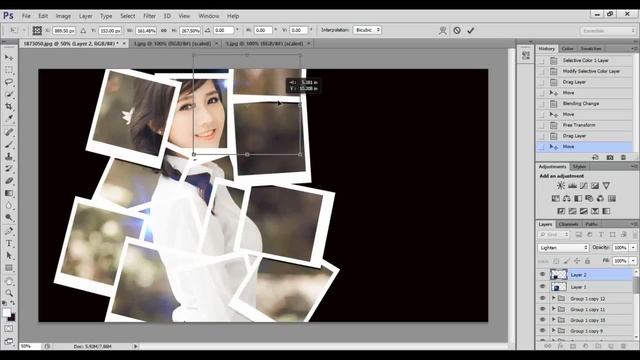640x360 pixels.
Task: Hide Layer 1 visibility eye
Action: click(542, 287)
